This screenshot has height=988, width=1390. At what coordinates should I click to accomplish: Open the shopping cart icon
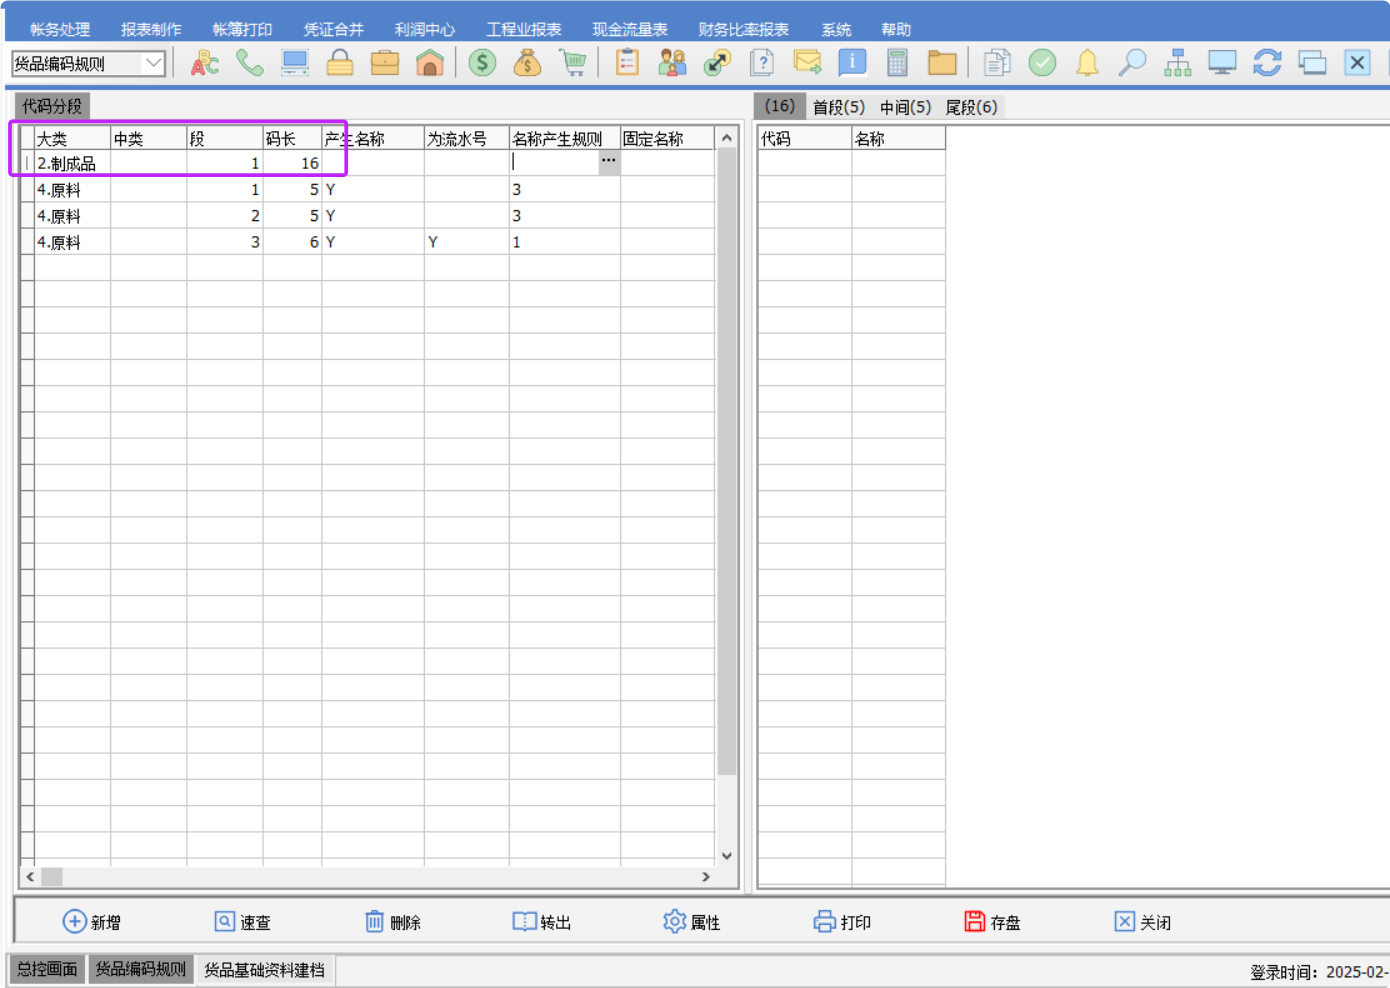[573, 63]
